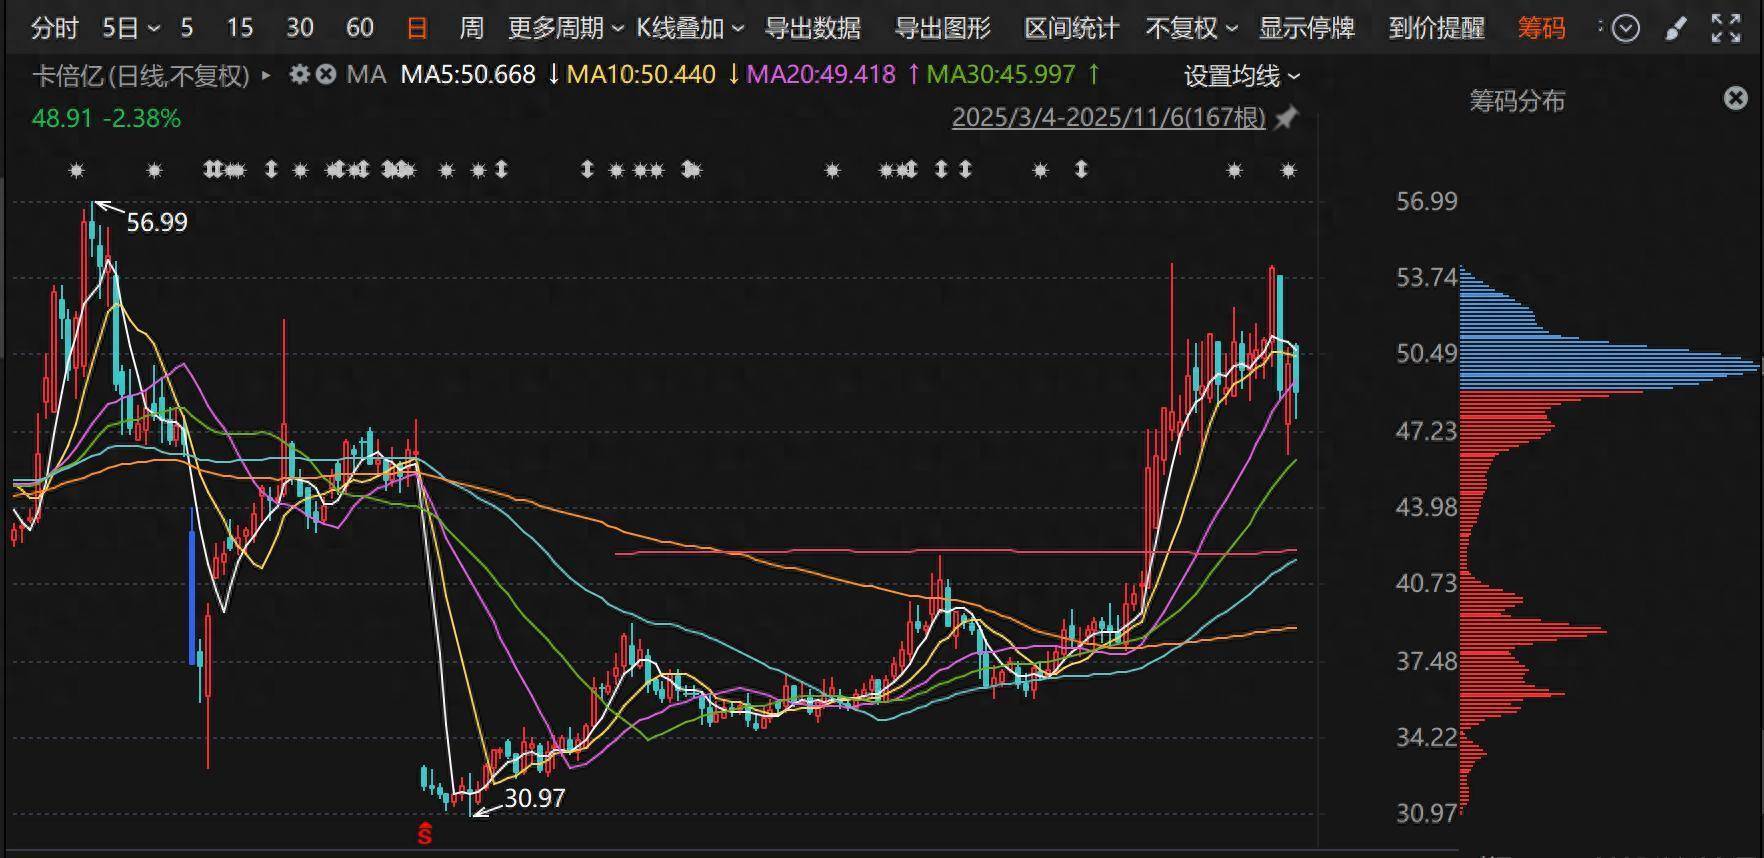Open the 到价提醒 price alert
This screenshot has width=1764, height=858.
coord(1436,28)
